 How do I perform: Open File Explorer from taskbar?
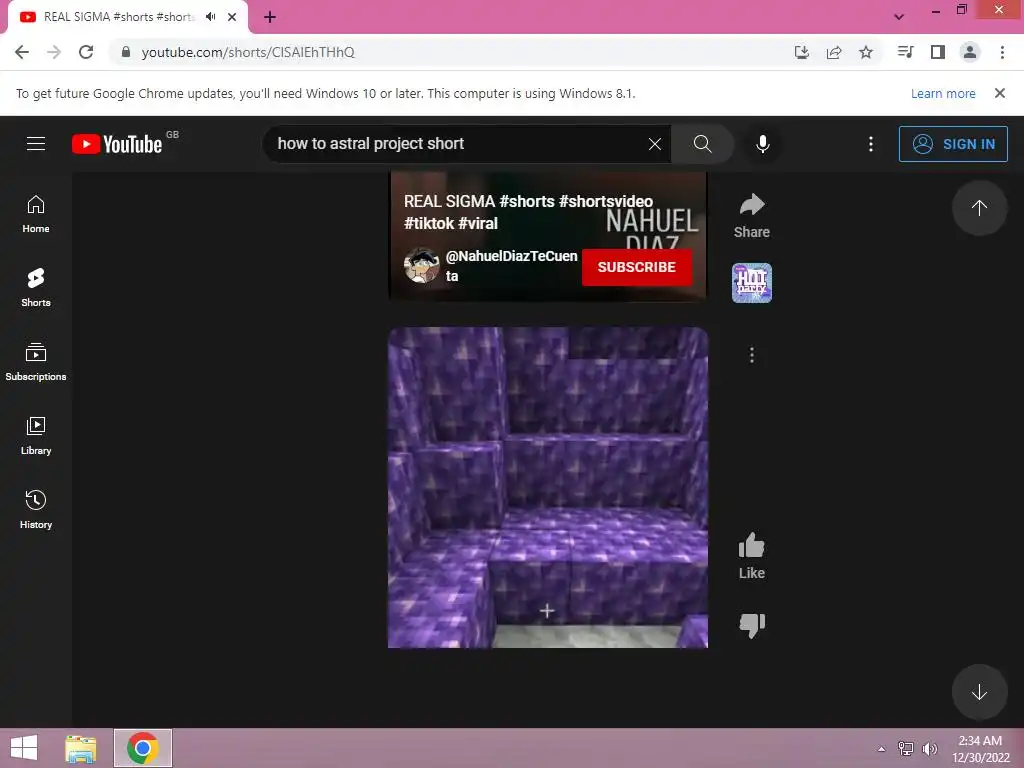click(81, 748)
